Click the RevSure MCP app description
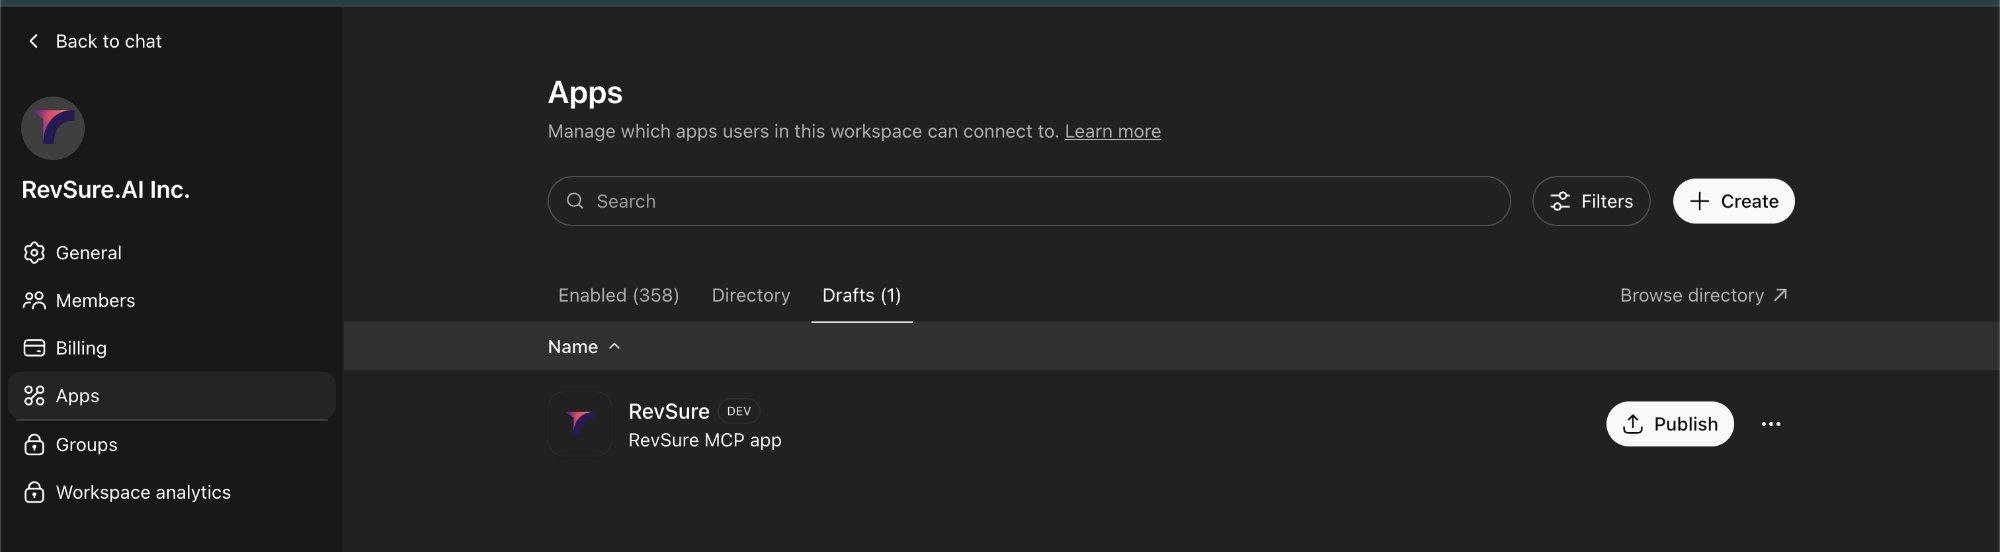Screen dimensions: 2000x552 coord(705,441)
